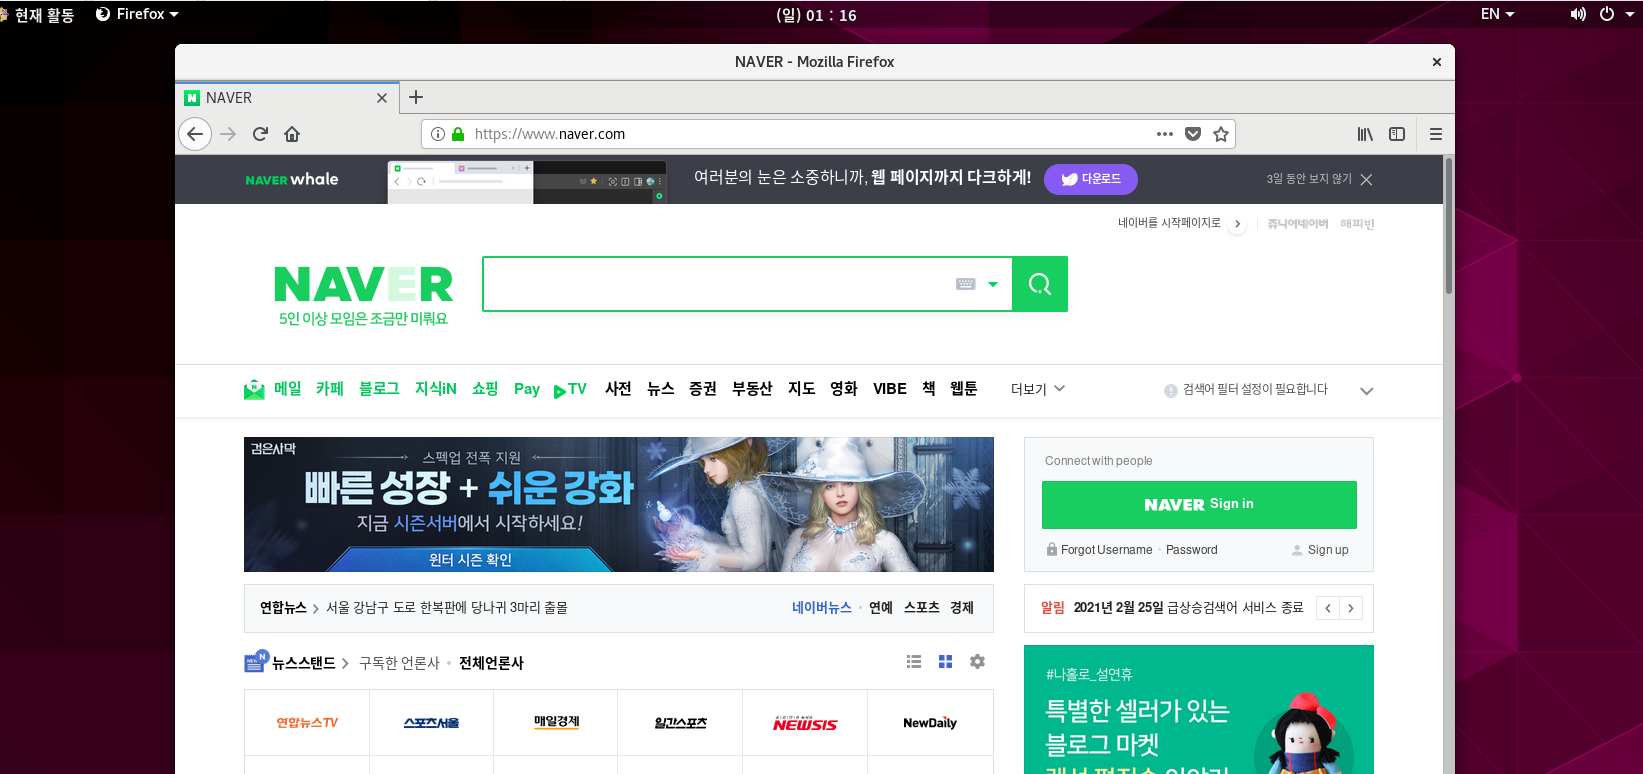Open the 지도 maps link
Viewport: 1643px width, 774px height.
coord(801,389)
